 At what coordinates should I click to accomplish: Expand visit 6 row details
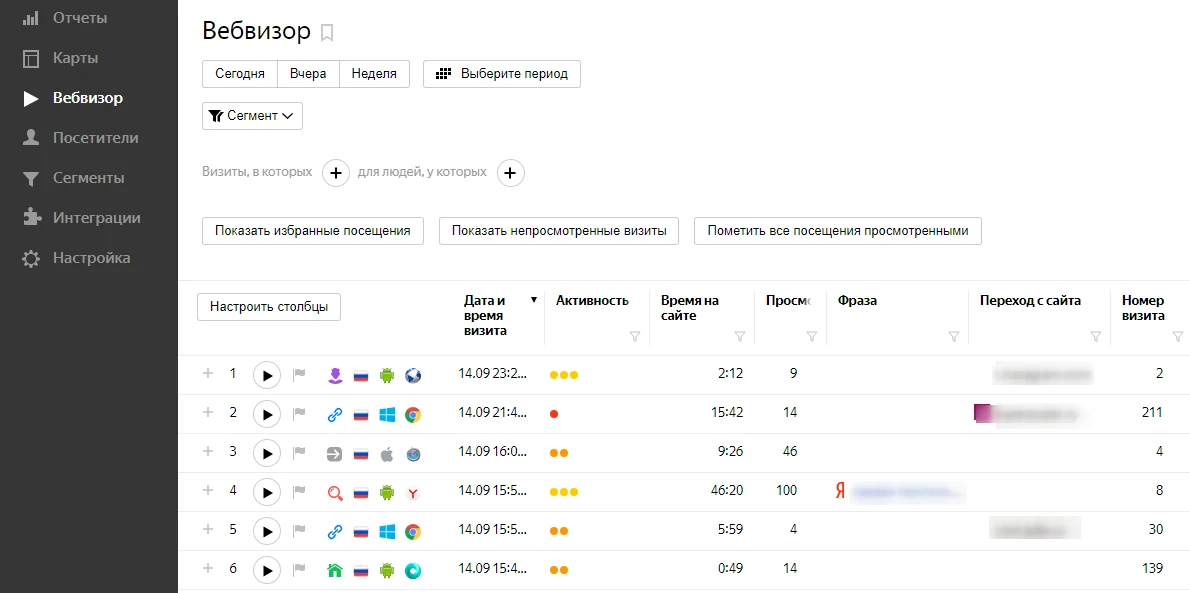click(x=208, y=569)
